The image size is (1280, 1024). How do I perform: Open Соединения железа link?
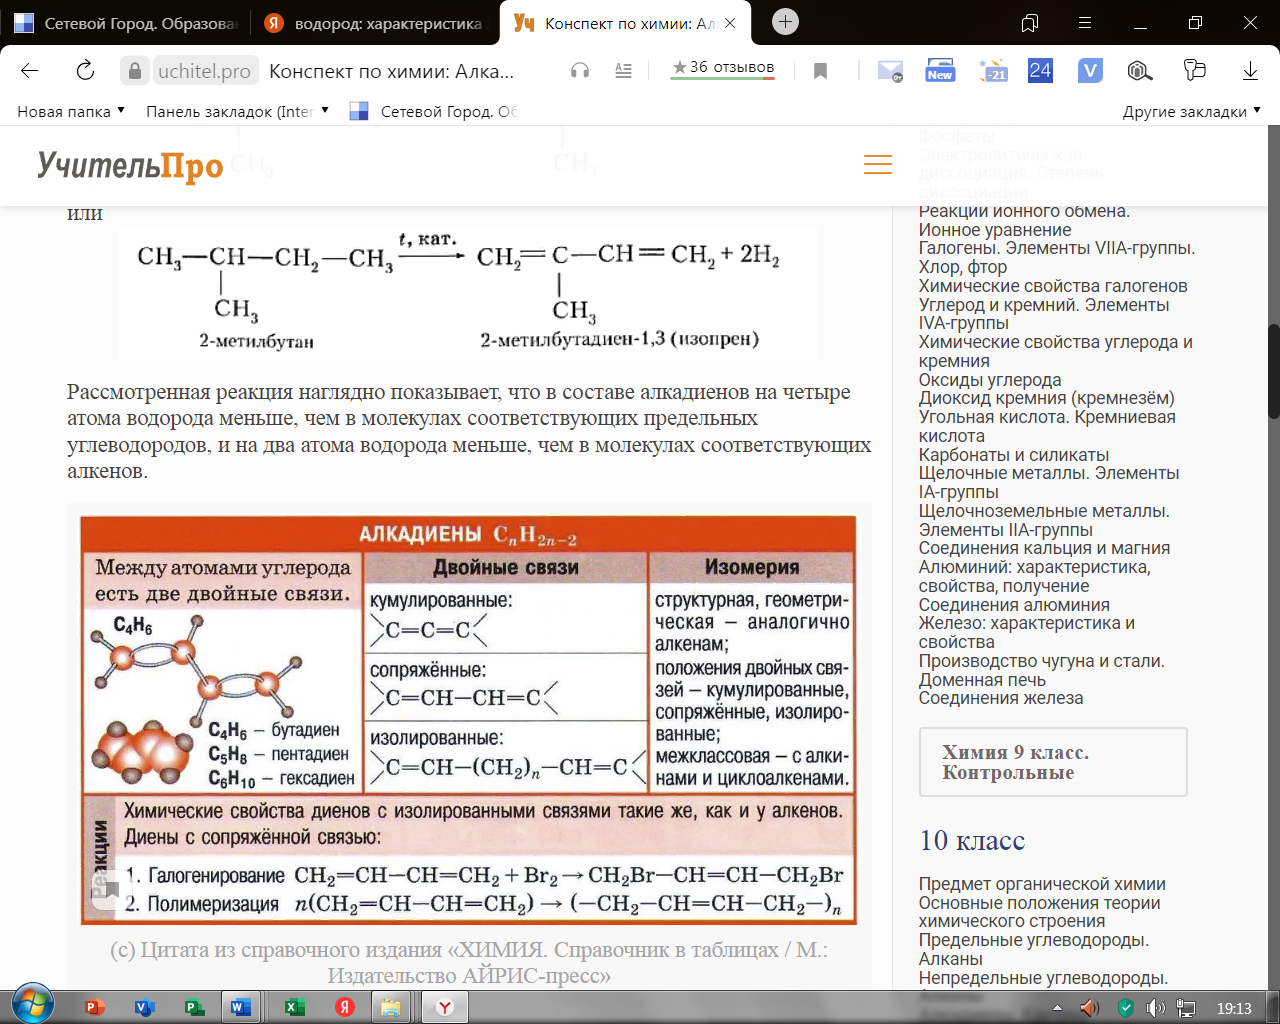pyautogui.click(x=1001, y=698)
